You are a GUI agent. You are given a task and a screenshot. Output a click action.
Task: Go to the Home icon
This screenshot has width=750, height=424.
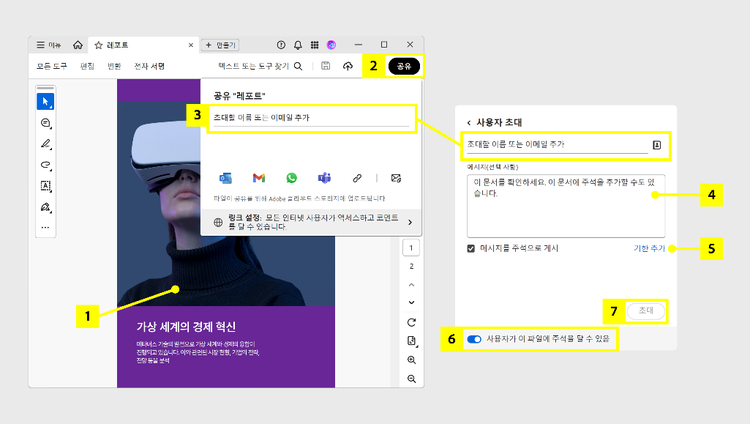tap(77, 45)
